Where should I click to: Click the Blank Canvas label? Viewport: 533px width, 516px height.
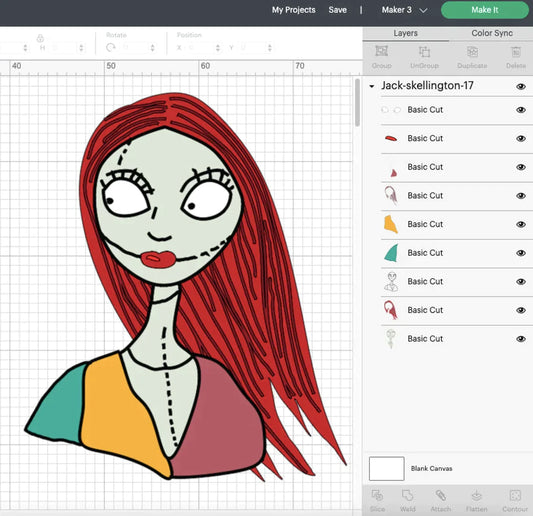[x=431, y=468]
